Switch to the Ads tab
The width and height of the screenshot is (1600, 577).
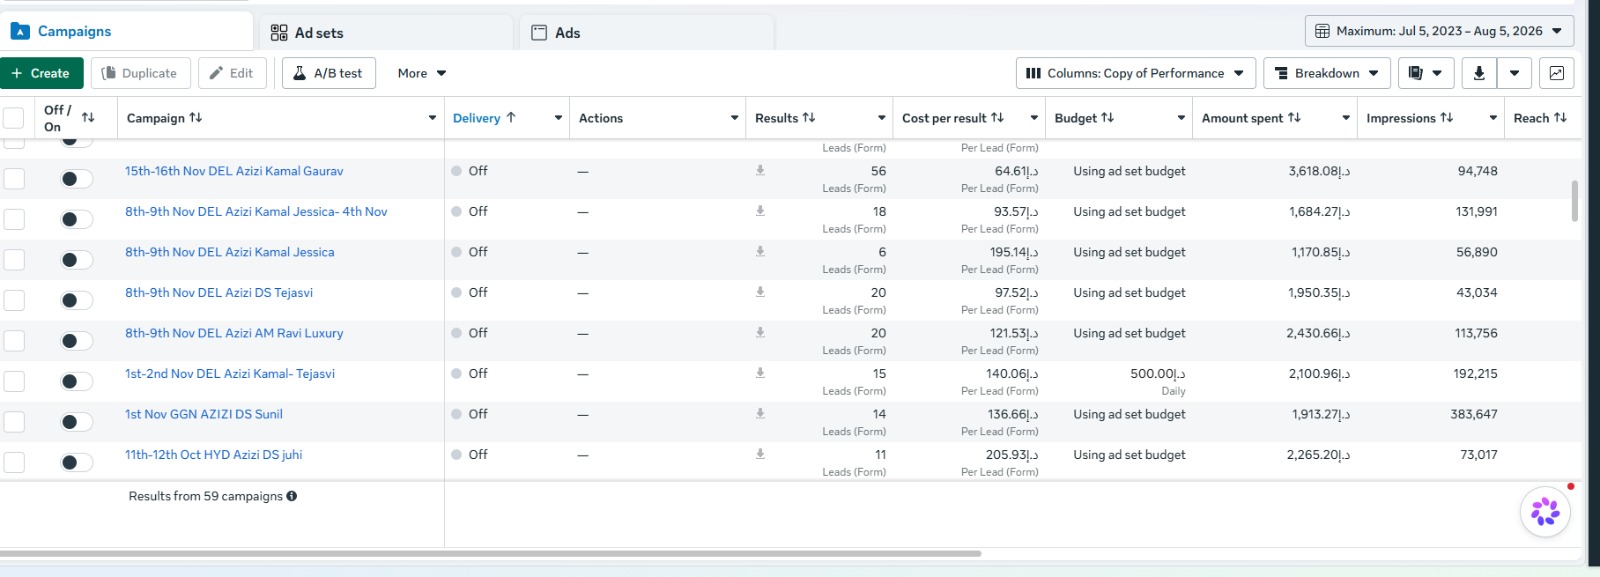click(x=646, y=33)
